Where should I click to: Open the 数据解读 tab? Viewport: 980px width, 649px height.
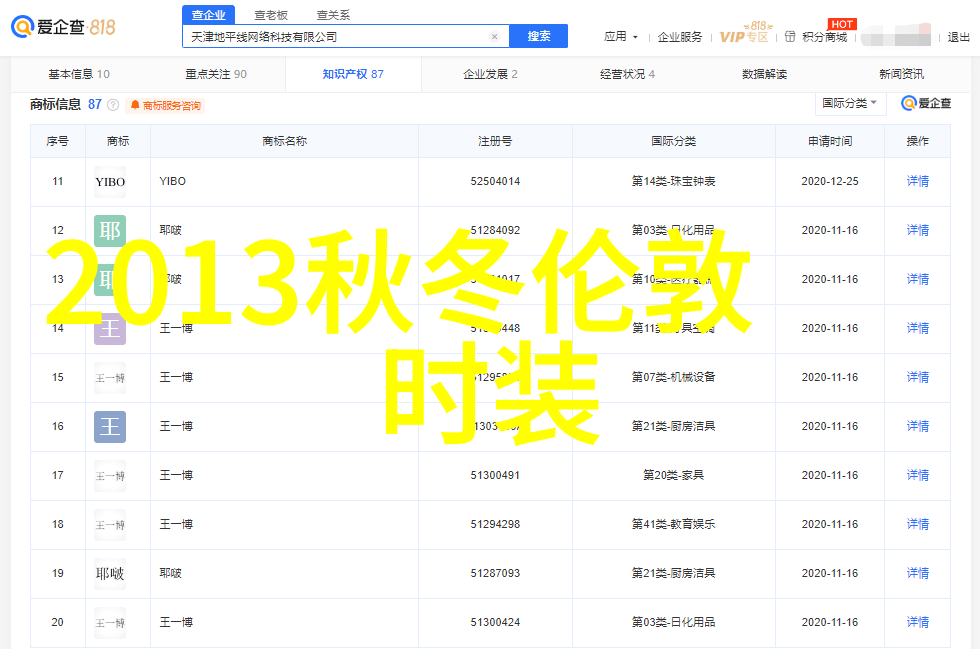click(x=764, y=74)
